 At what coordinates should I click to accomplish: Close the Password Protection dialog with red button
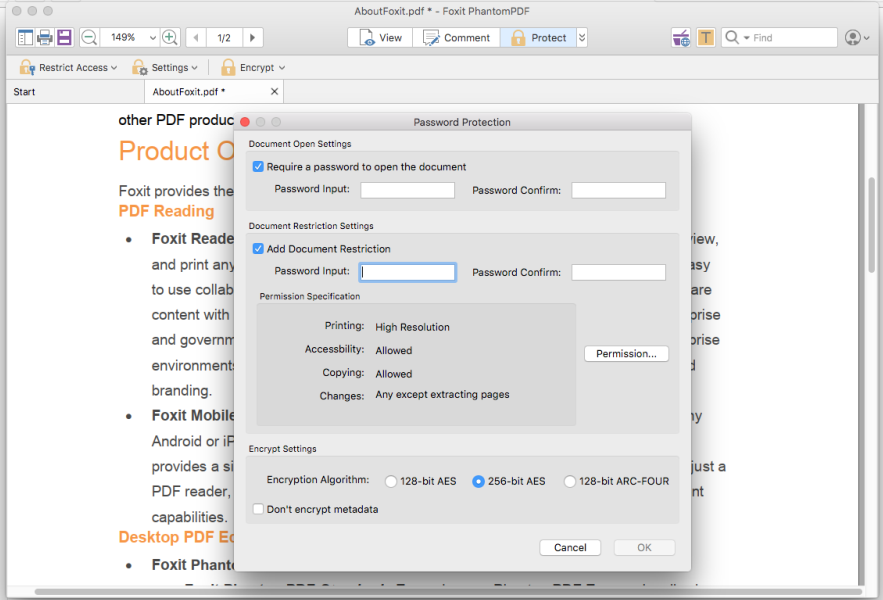tap(245, 122)
